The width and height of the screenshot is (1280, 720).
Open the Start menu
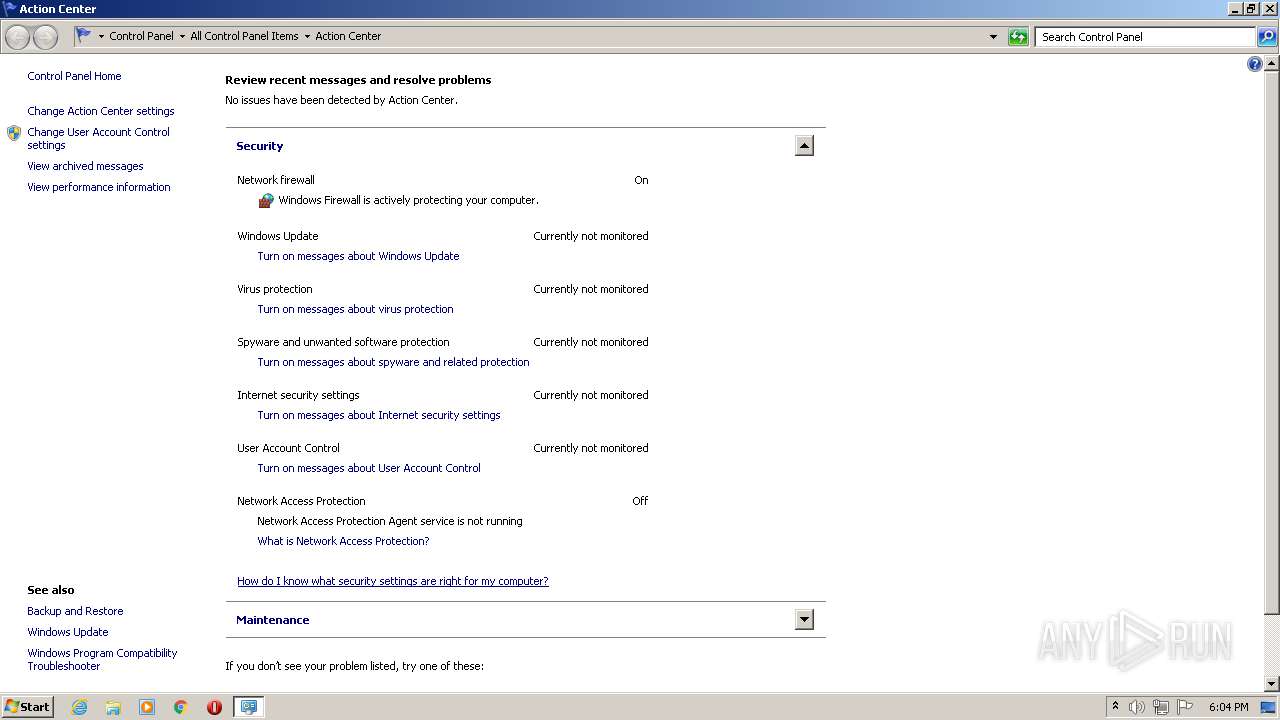28,707
